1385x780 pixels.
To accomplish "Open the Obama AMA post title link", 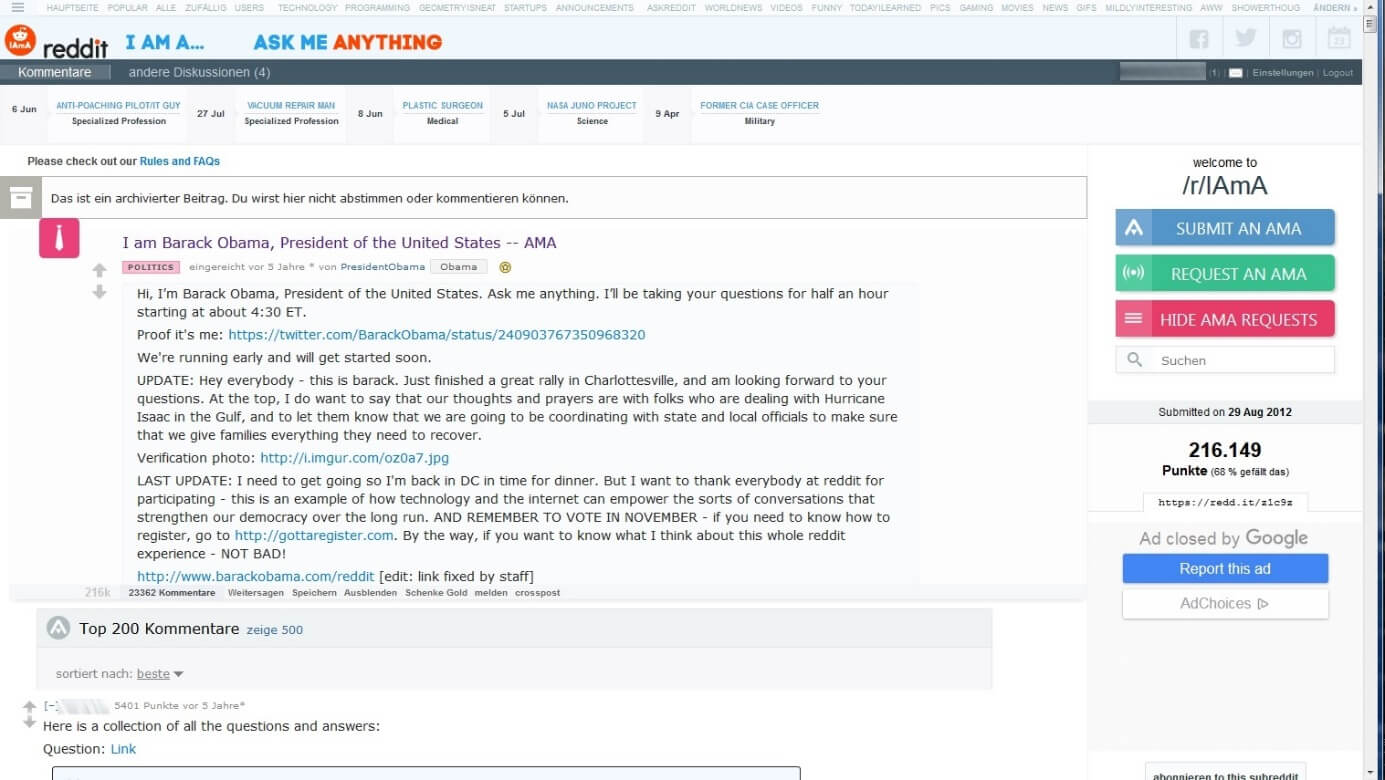I will 339,243.
